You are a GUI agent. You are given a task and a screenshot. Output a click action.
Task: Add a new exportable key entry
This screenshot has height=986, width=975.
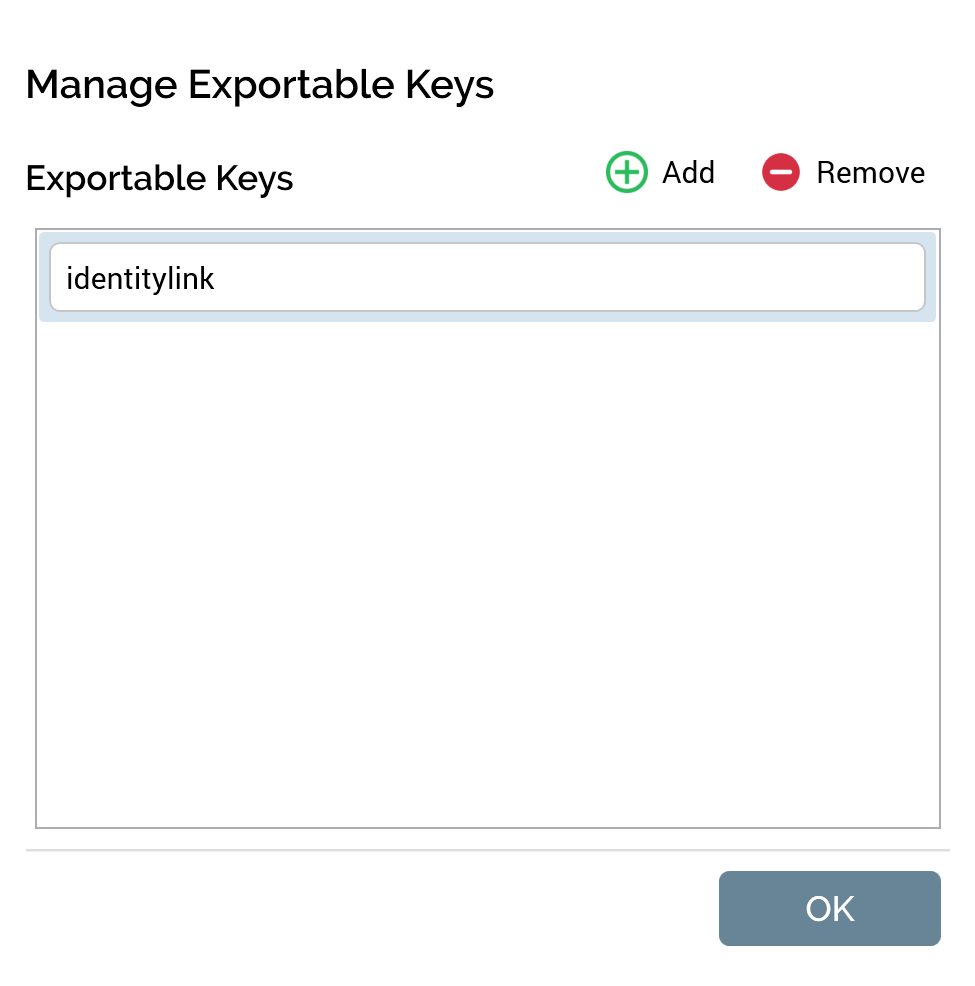pos(661,173)
